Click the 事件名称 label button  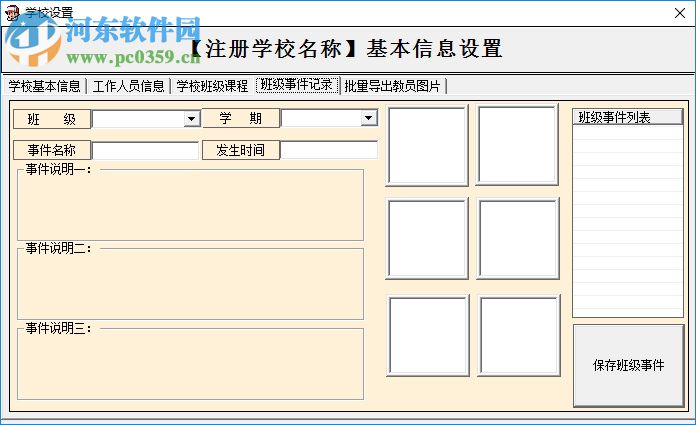point(52,150)
